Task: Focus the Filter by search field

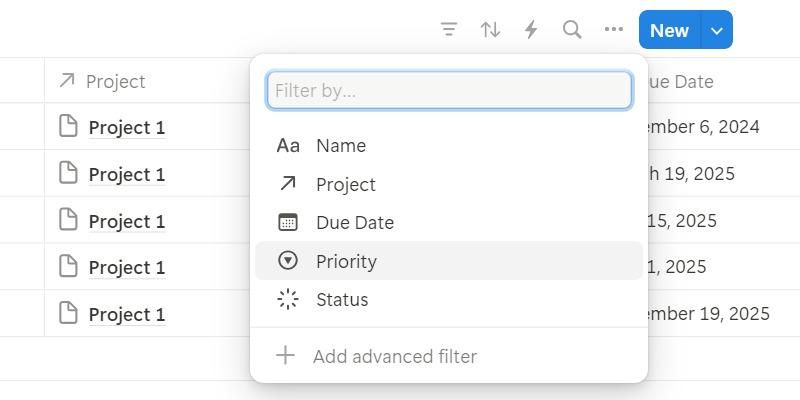Action: [x=449, y=91]
